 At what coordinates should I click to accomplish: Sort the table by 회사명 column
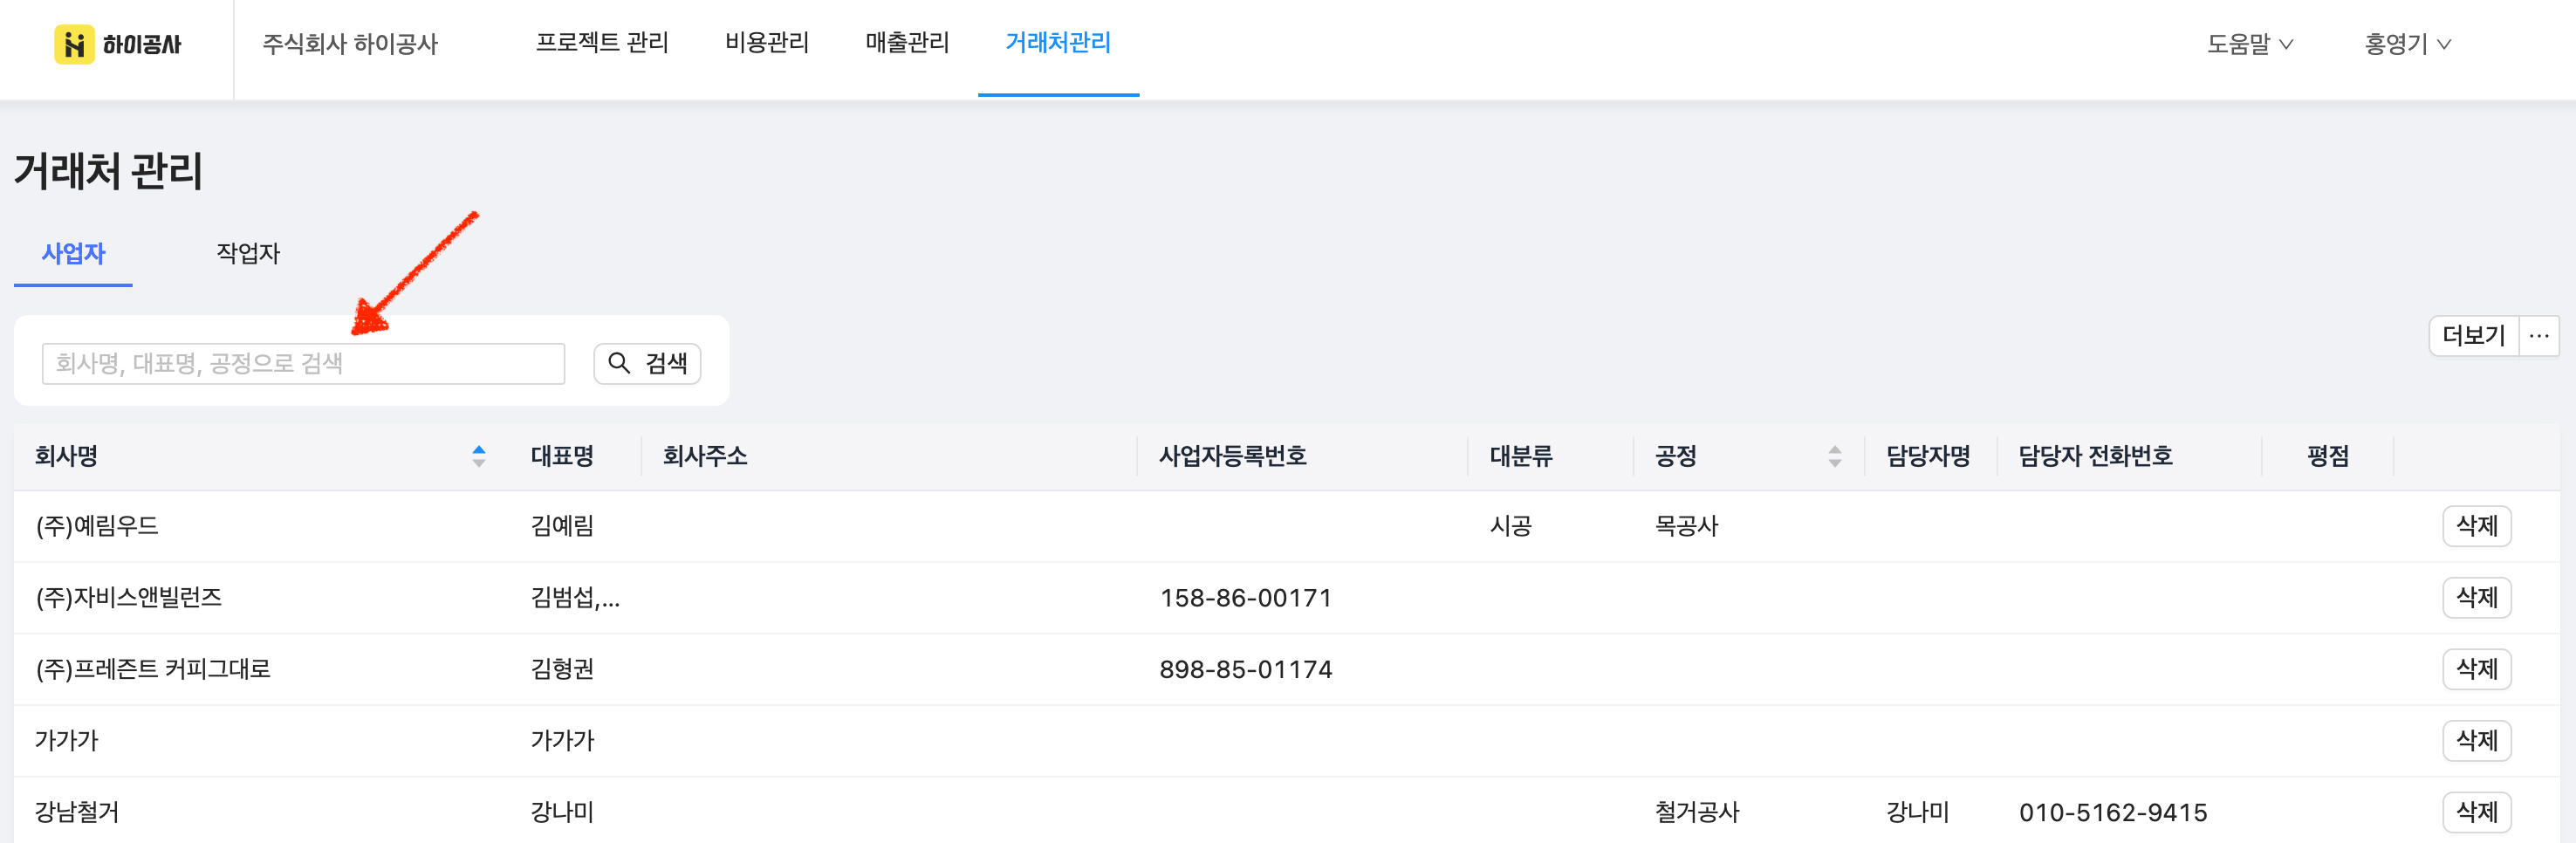pos(478,456)
